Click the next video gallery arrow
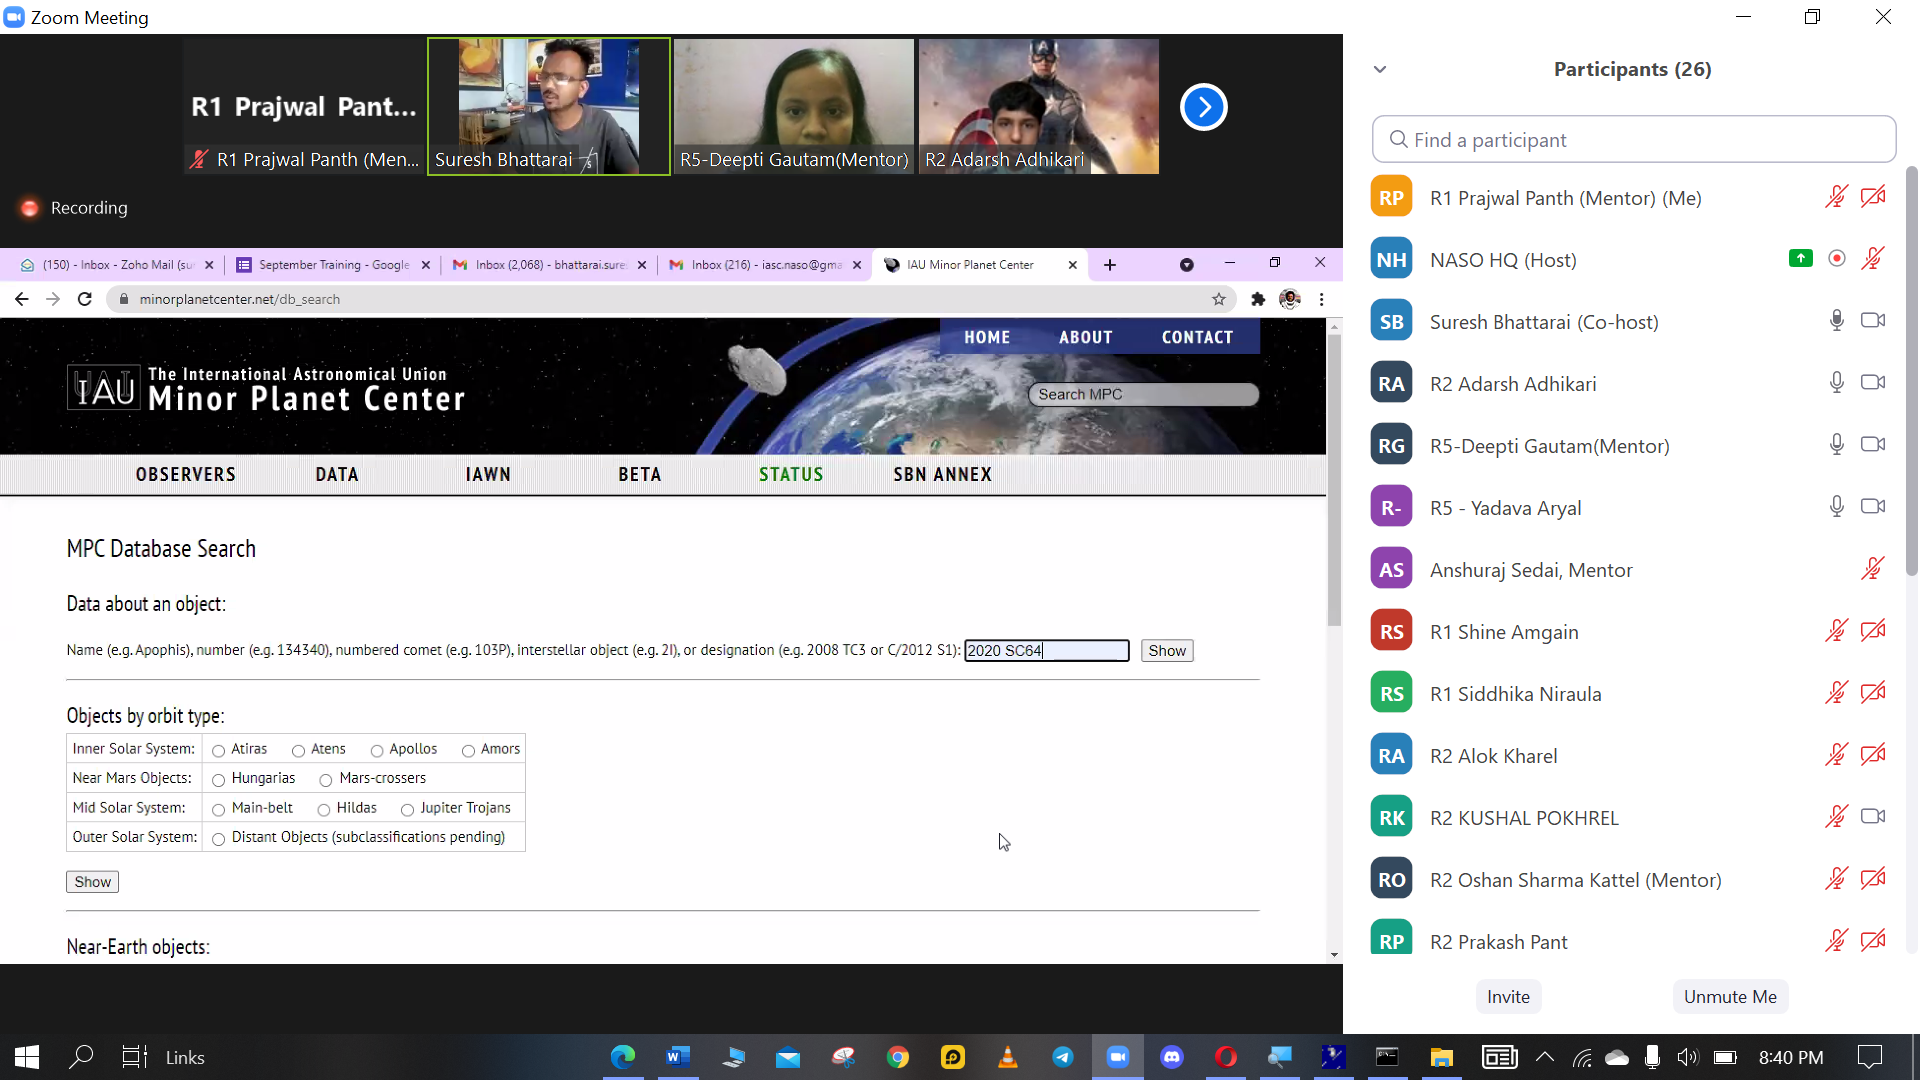The height and width of the screenshot is (1080, 1920). (x=1203, y=107)
